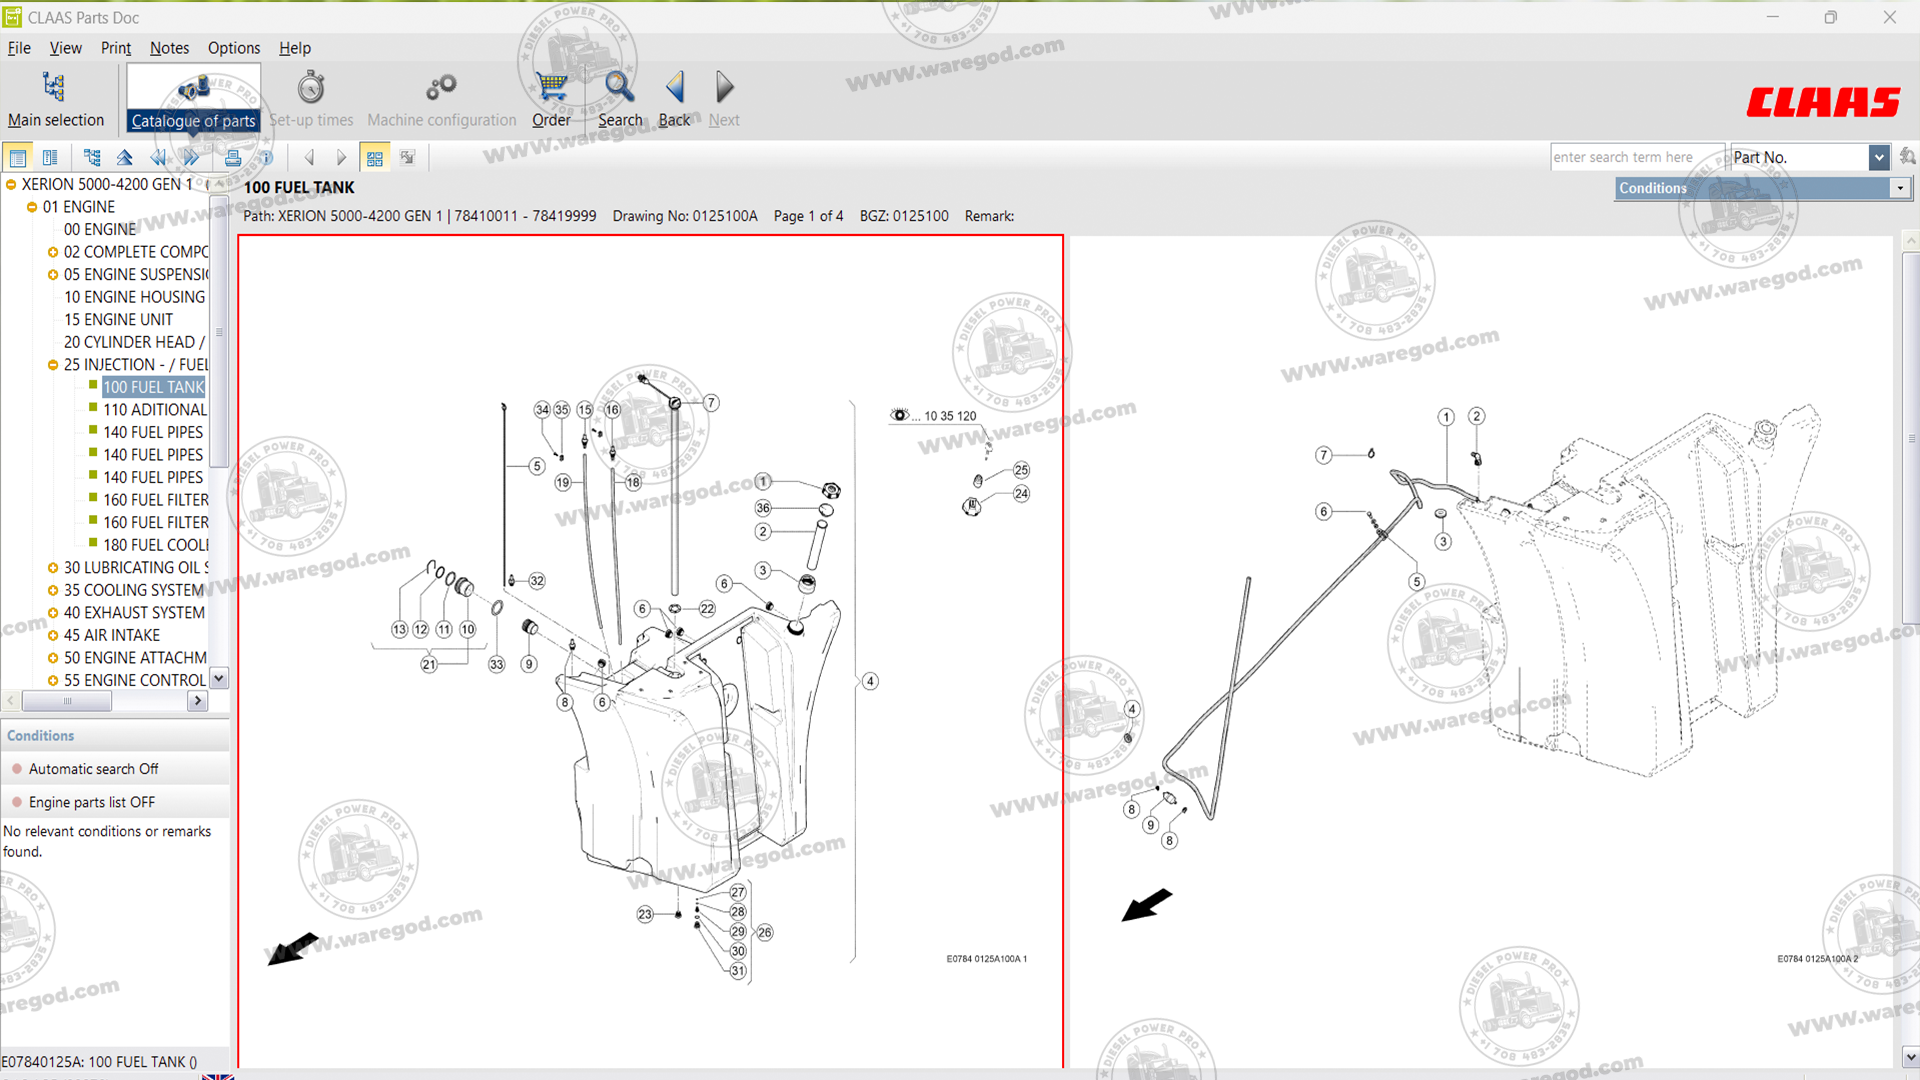Open the Order shopping cart
Screen dimensions: 1920x1080
[x=551, y=88]
